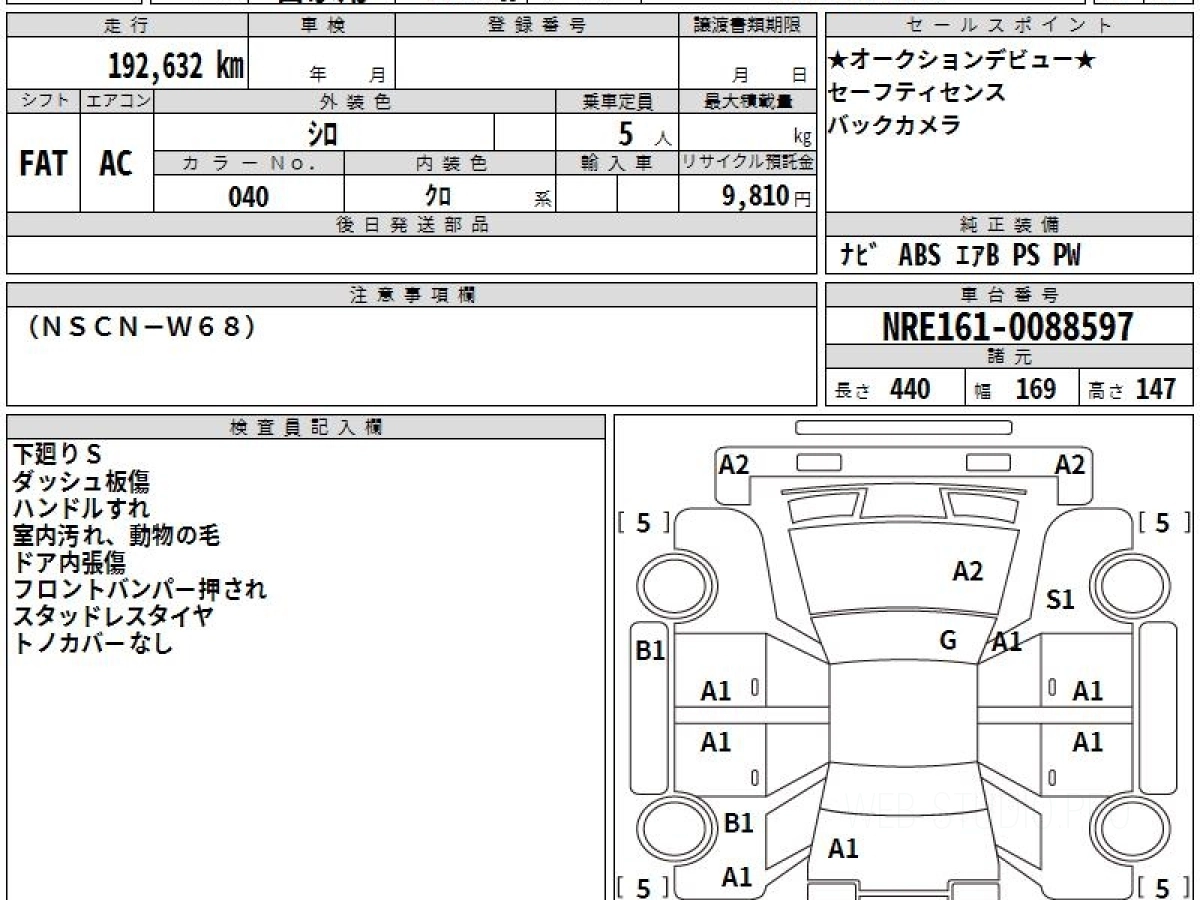The width and height of the screenshot is (1200, 900).
Task: Click the mileage value 192,632 km
Action: click(x=175, y=66)
